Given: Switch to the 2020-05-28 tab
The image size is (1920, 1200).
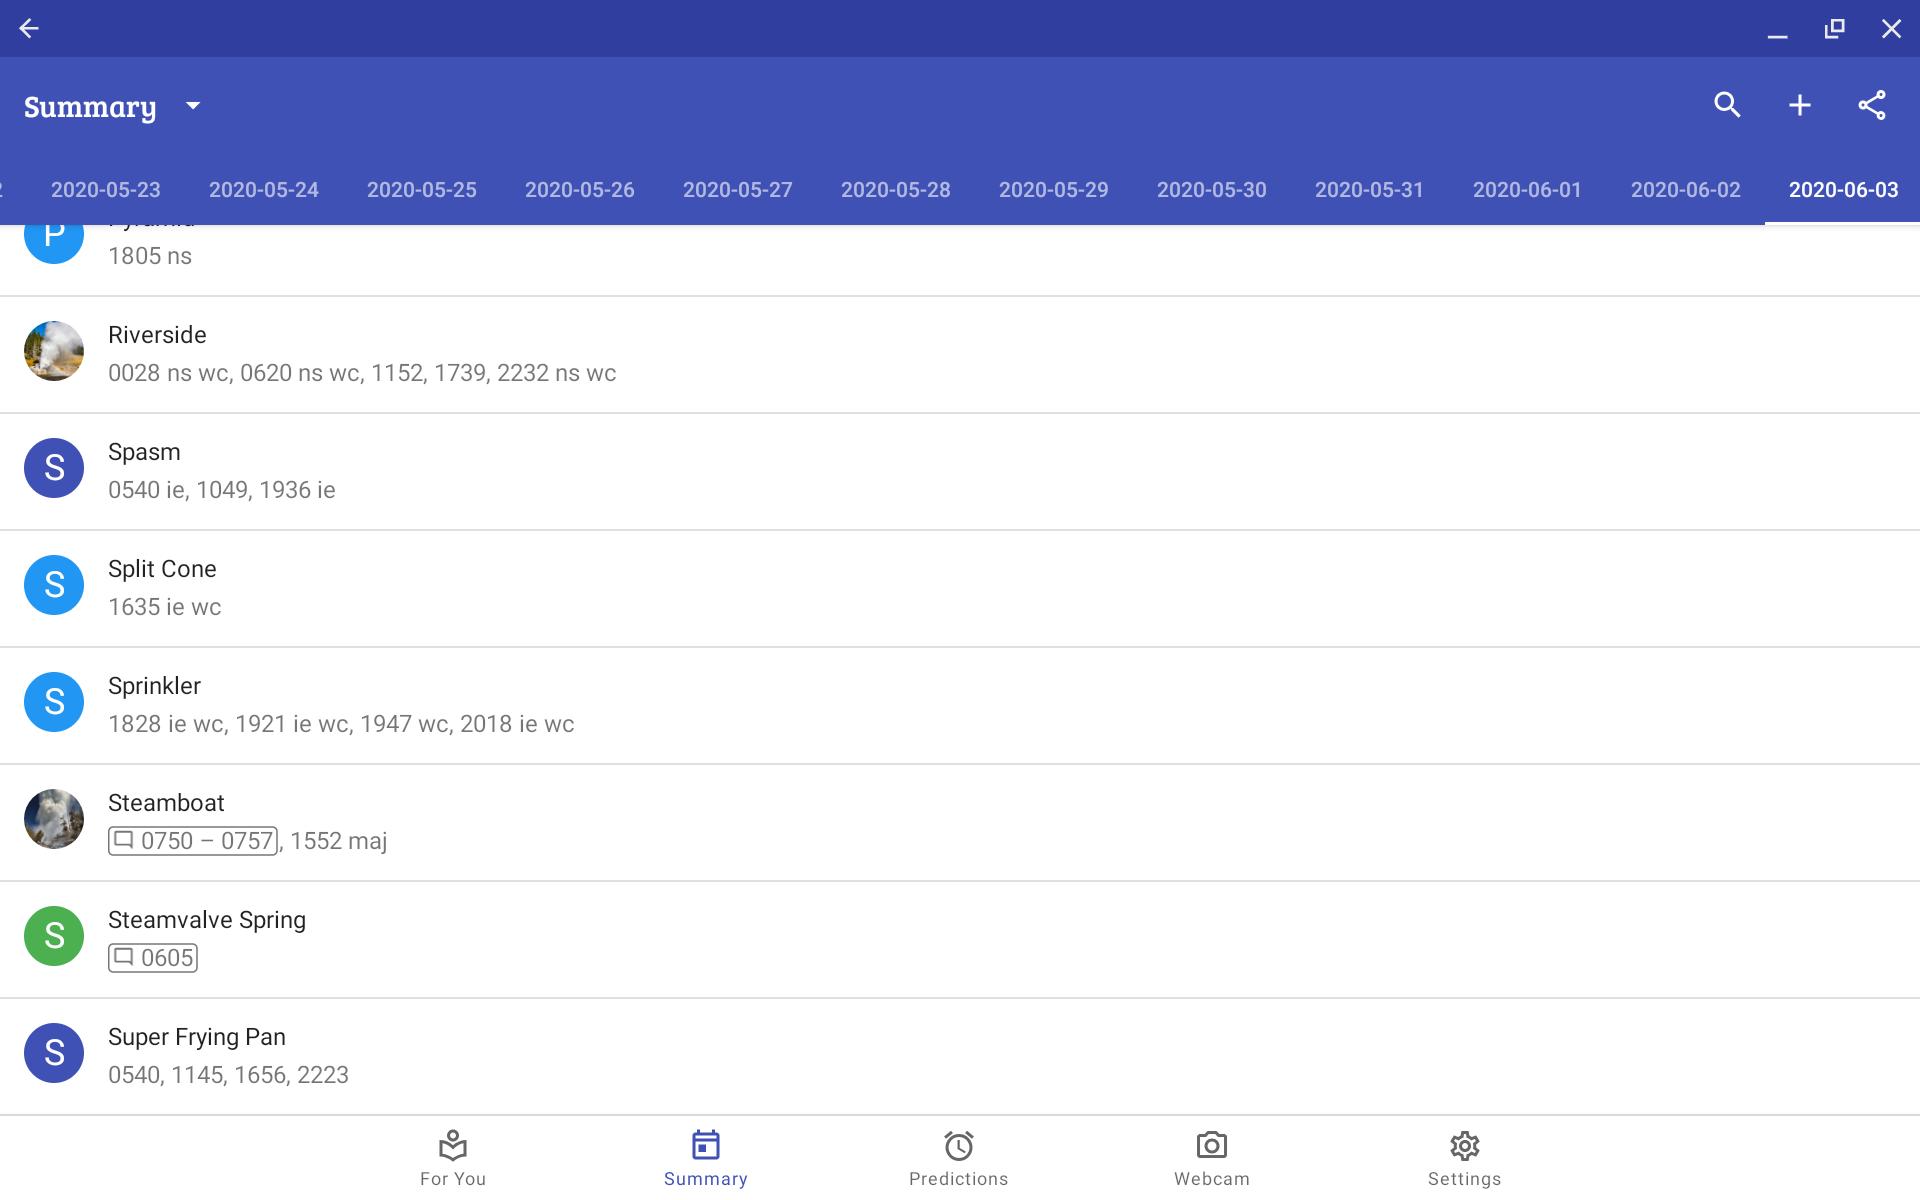Looking at the screenshot, I should [896, 190].
